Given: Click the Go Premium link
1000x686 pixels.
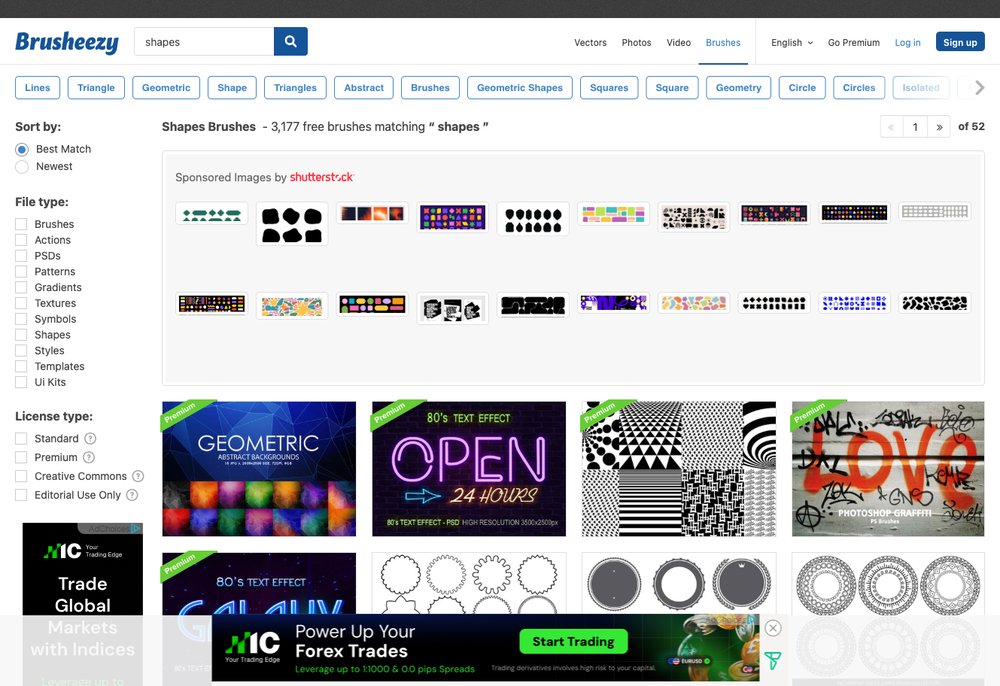Looking at the screenshot, I should coord(853,43).
